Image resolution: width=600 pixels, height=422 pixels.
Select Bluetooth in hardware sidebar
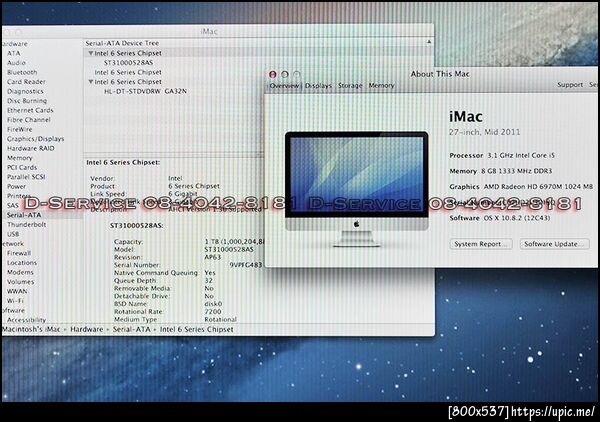[22, 72]
